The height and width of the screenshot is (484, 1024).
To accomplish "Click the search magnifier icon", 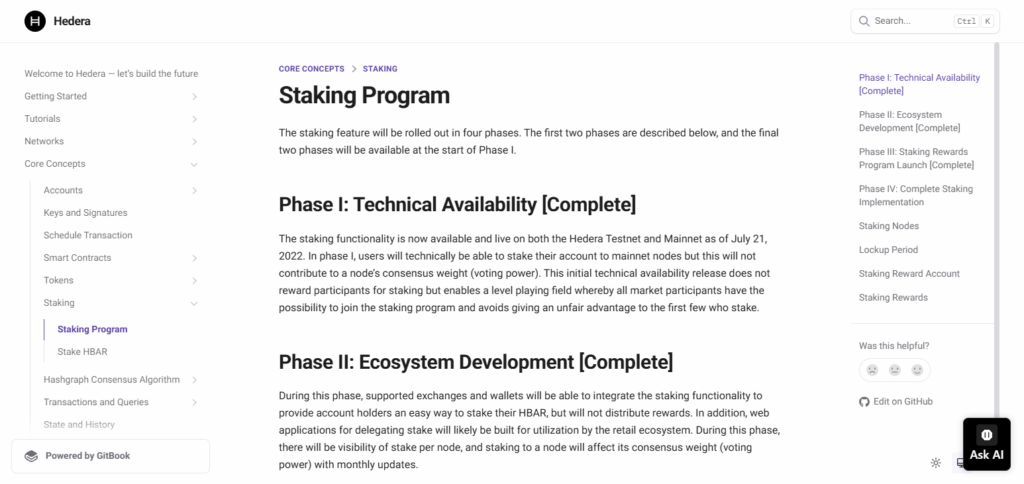I will click(865, 21).
